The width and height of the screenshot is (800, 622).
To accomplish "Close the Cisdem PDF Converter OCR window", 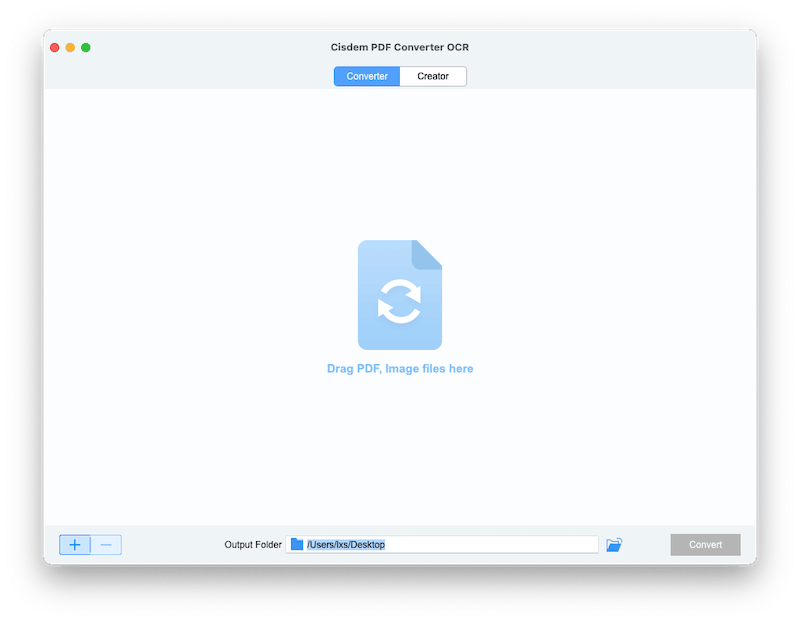I will coord(55,47).
